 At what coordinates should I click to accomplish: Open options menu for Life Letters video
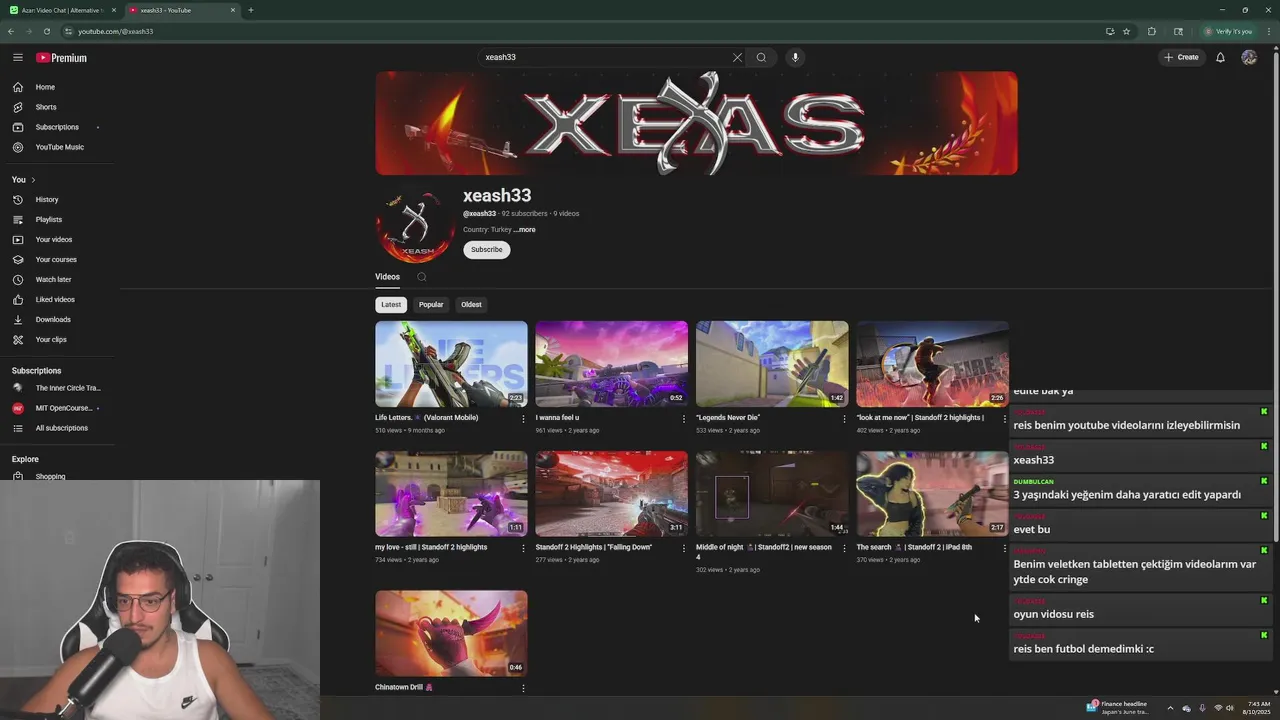pos(523,419)
